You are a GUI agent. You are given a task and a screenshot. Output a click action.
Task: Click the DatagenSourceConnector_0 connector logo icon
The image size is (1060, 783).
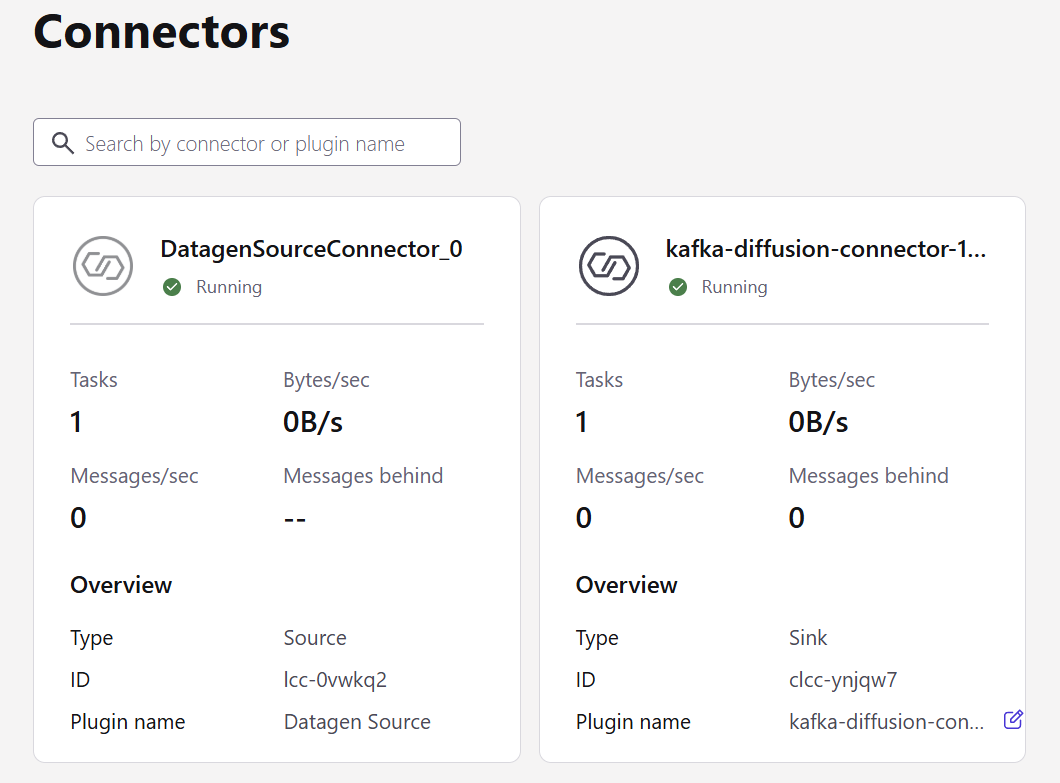click(103, 266)
